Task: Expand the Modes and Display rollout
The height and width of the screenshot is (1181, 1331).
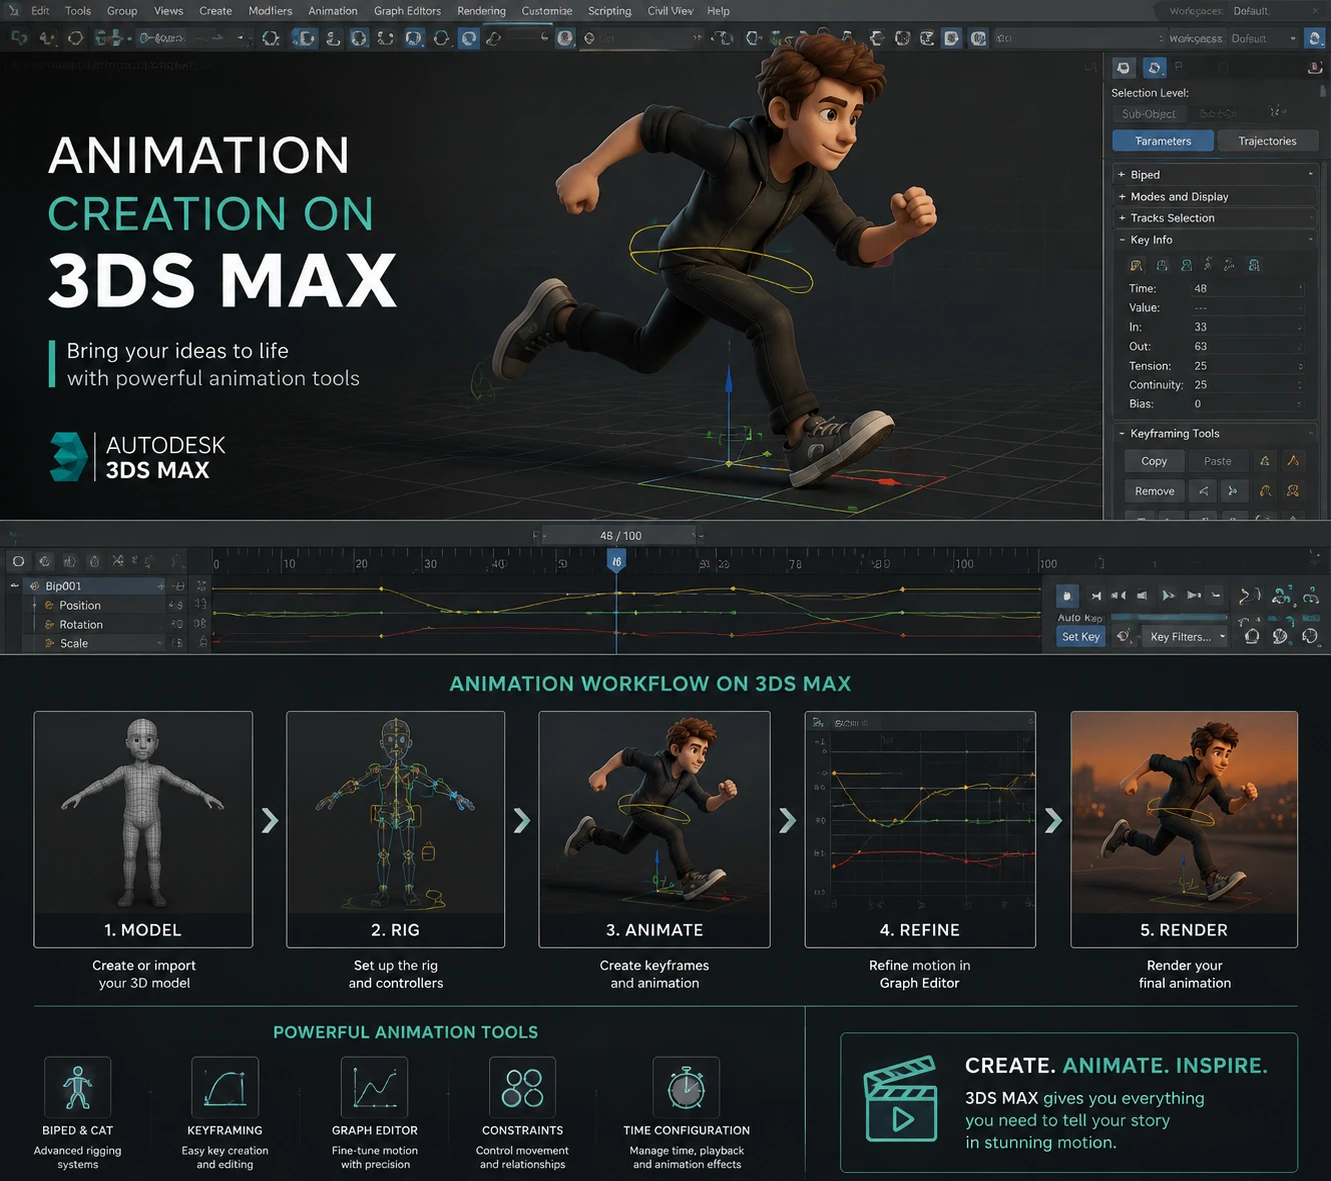Action: coord(1215,196)
